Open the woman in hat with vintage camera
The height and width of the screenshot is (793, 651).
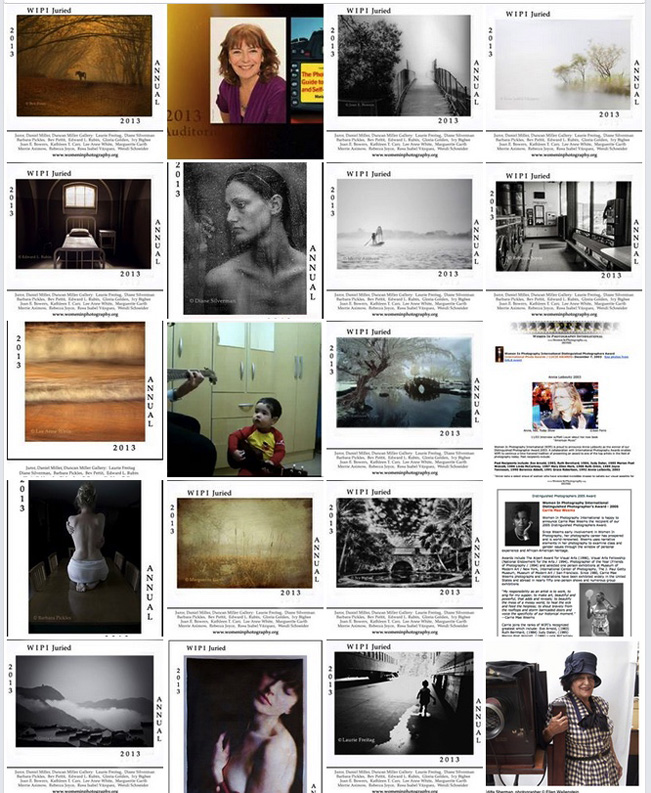point(562,716)
